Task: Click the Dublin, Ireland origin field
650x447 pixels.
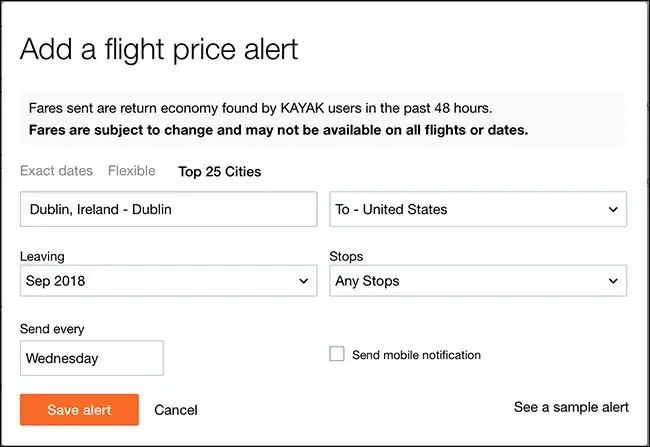Action: (168, 210)
